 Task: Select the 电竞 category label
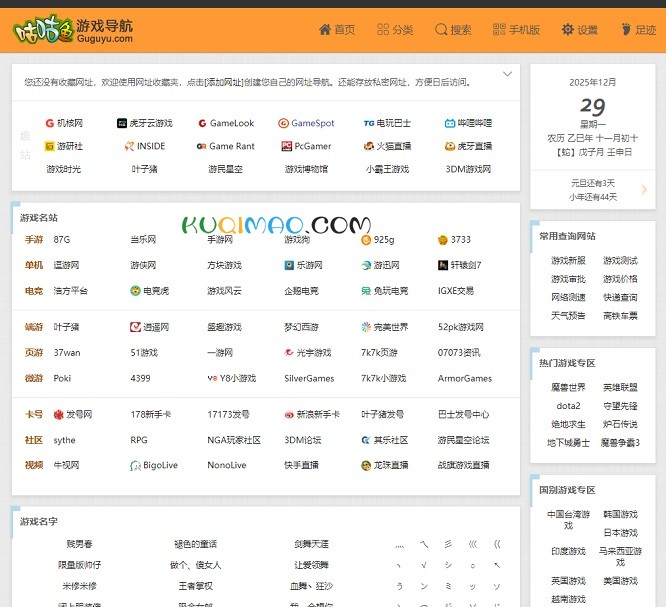tap(34, 291)
